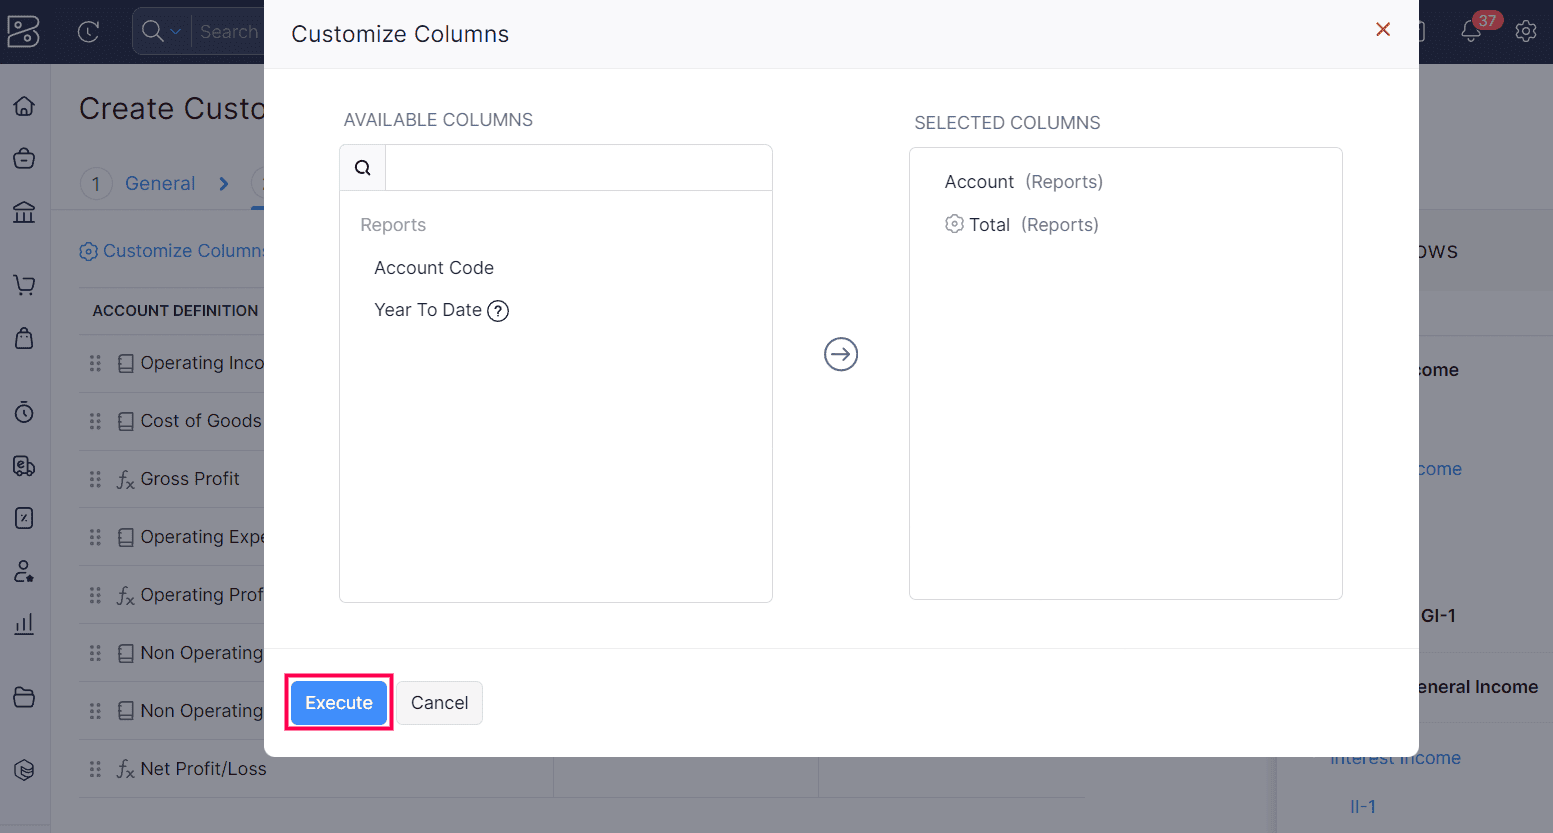The image size is (1553, 833).
Task: Select the Account (Reports) selected column
Action: [1023, 182]
